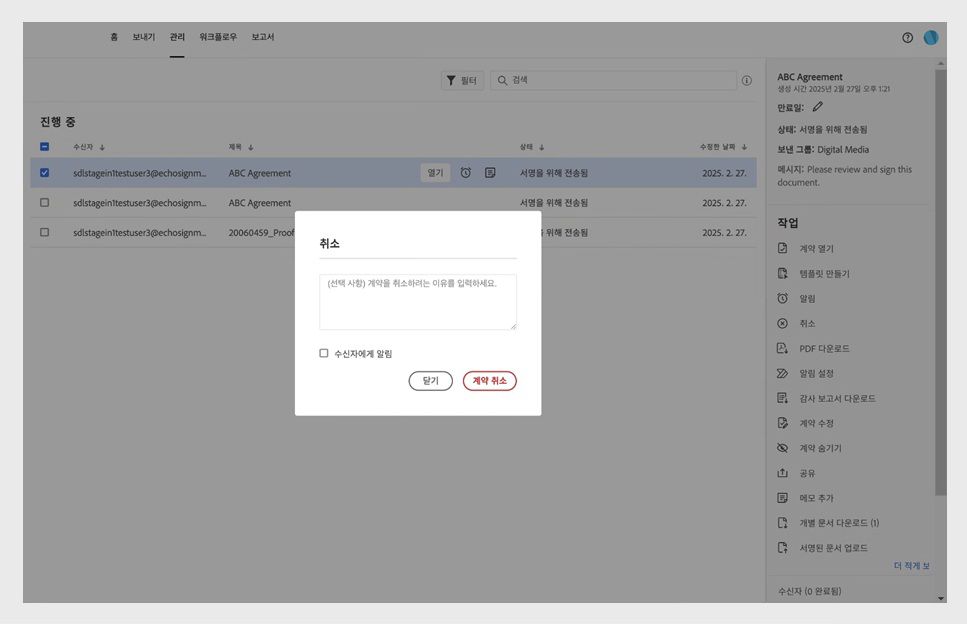Click 닫기 button in dialog
Image resolution: width=967 pixels, height=624 pixels.
tap(430, 380)
